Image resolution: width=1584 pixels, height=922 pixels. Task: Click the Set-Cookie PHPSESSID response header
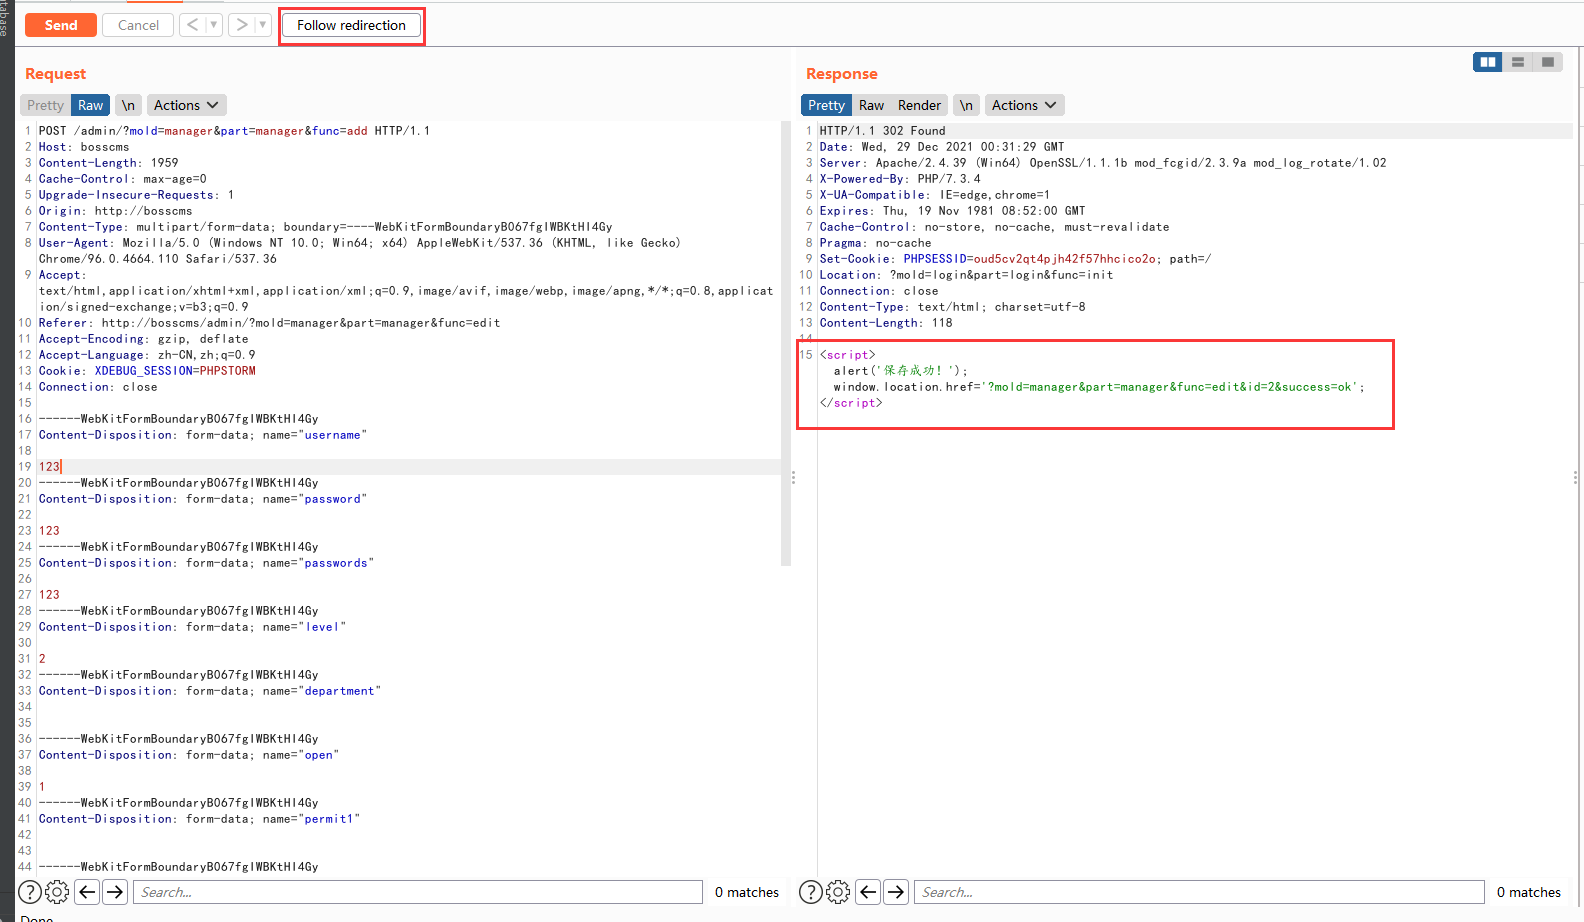click(1015, 259)
